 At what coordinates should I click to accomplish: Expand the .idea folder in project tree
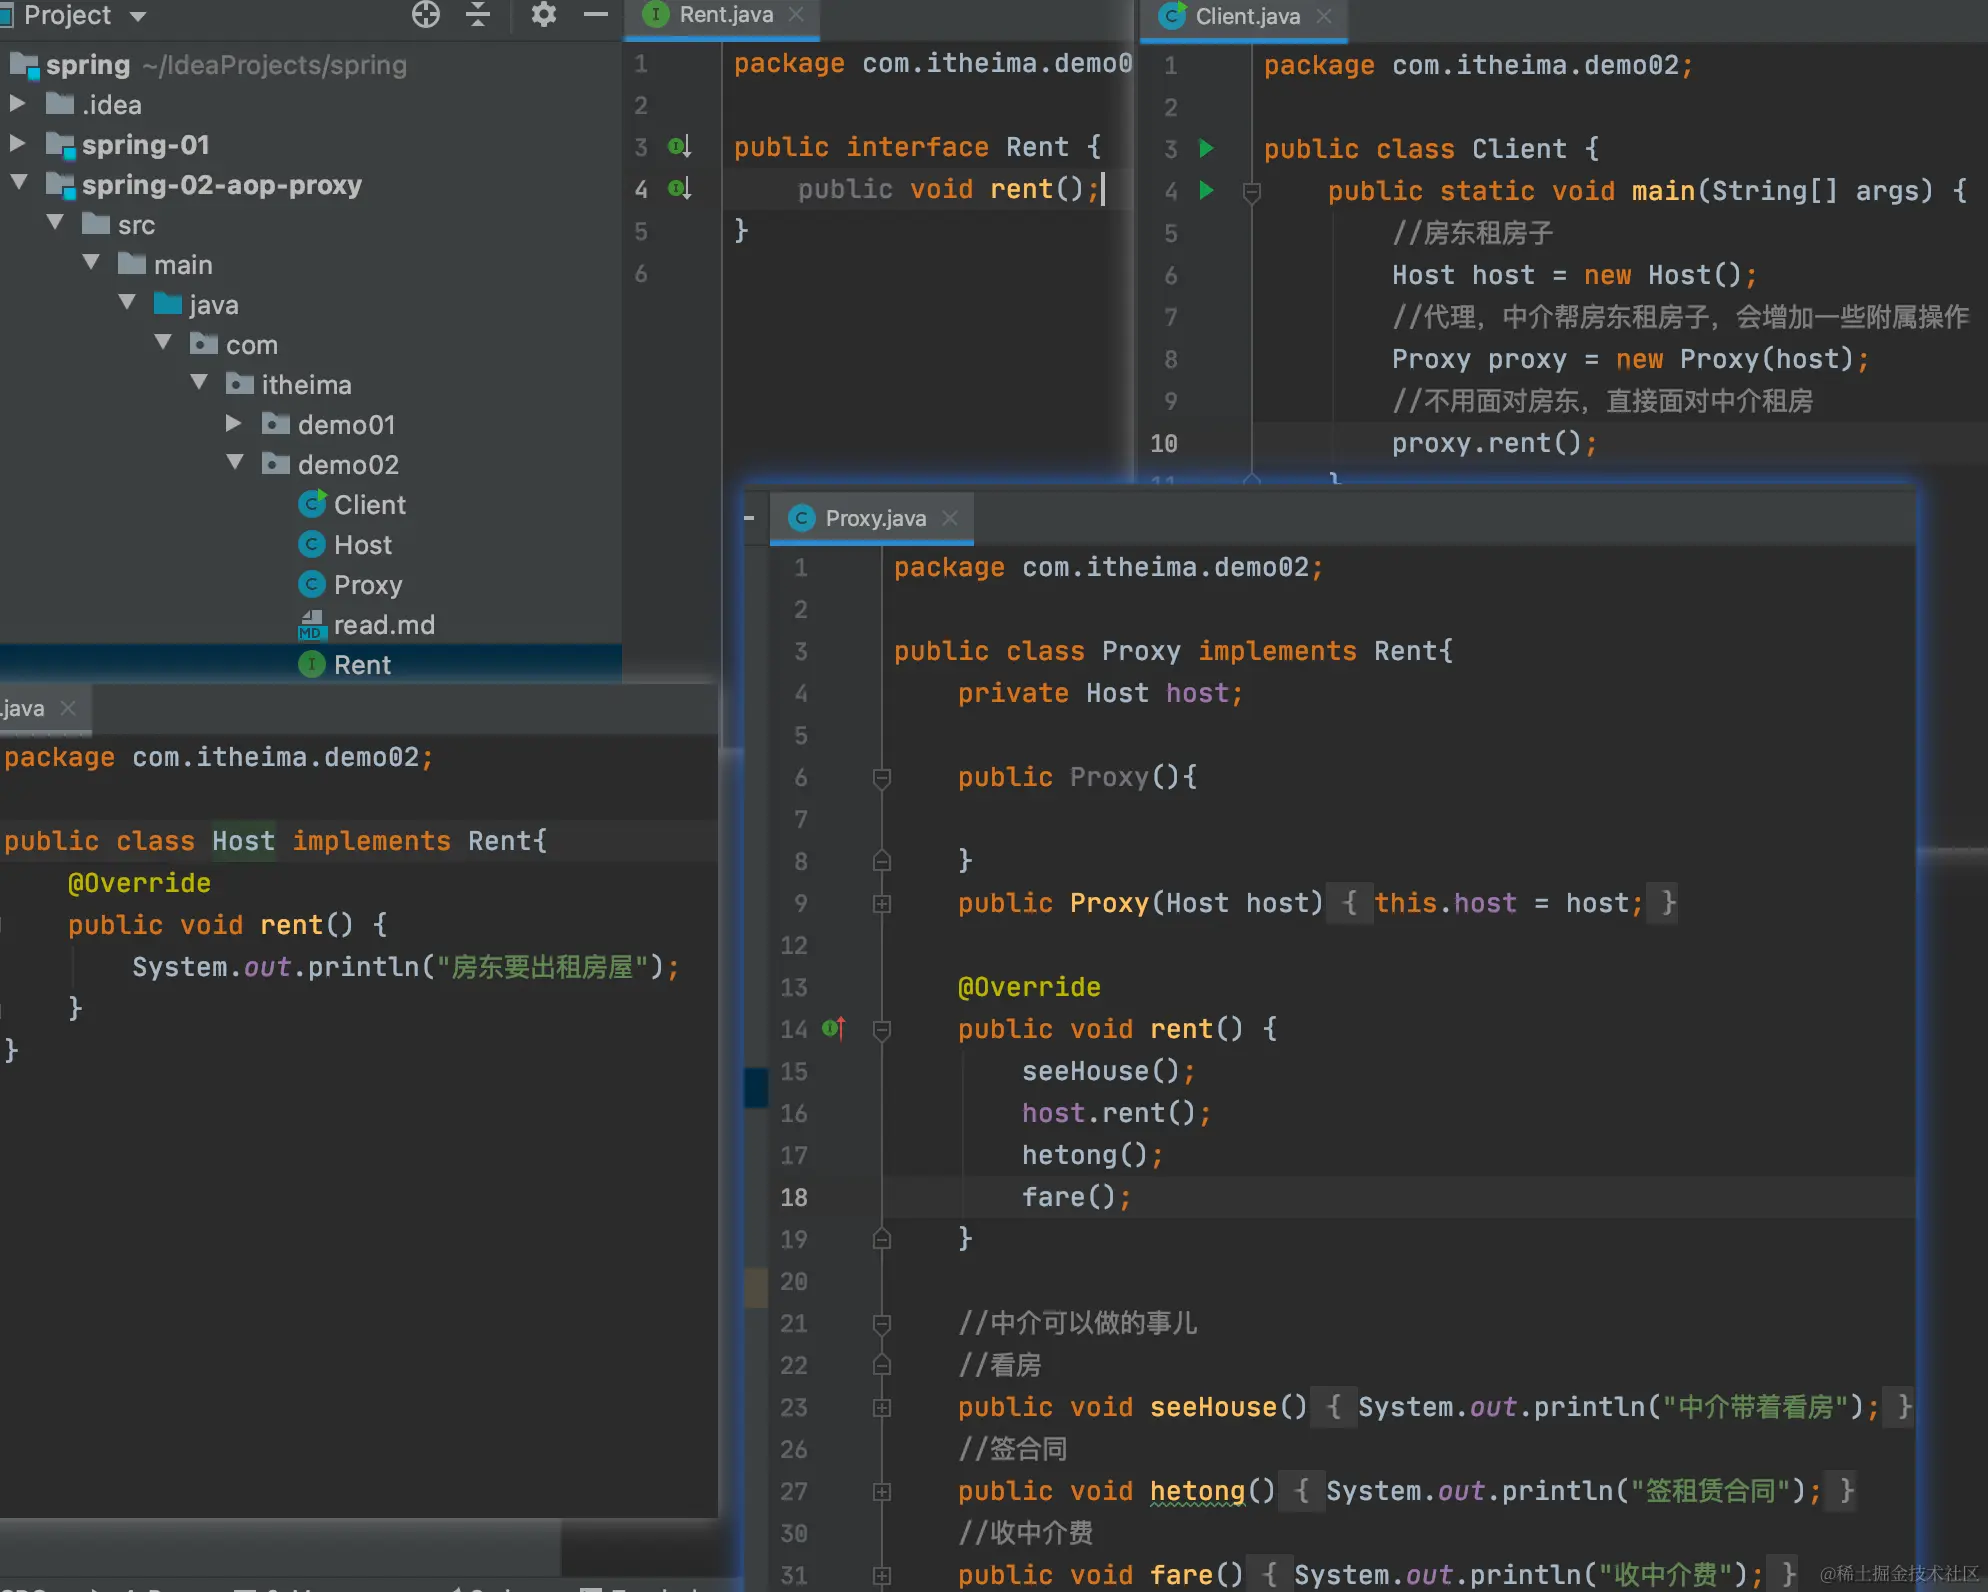point(18,104)
